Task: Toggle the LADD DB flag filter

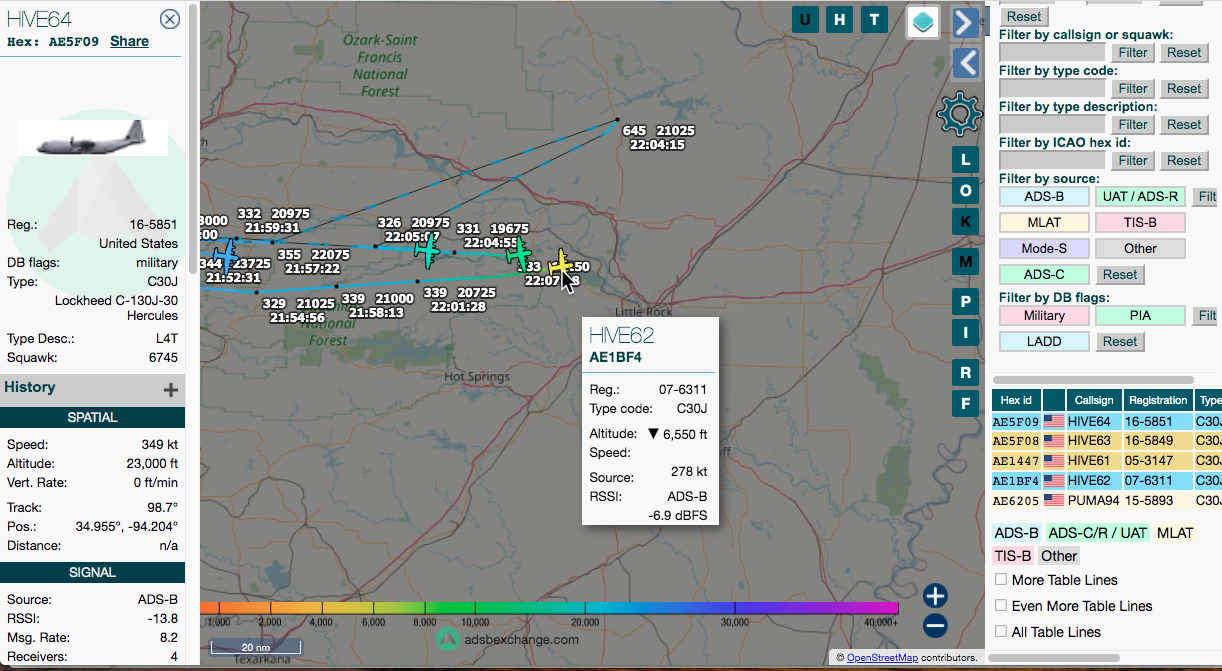Action: [x=1044, y=342]
